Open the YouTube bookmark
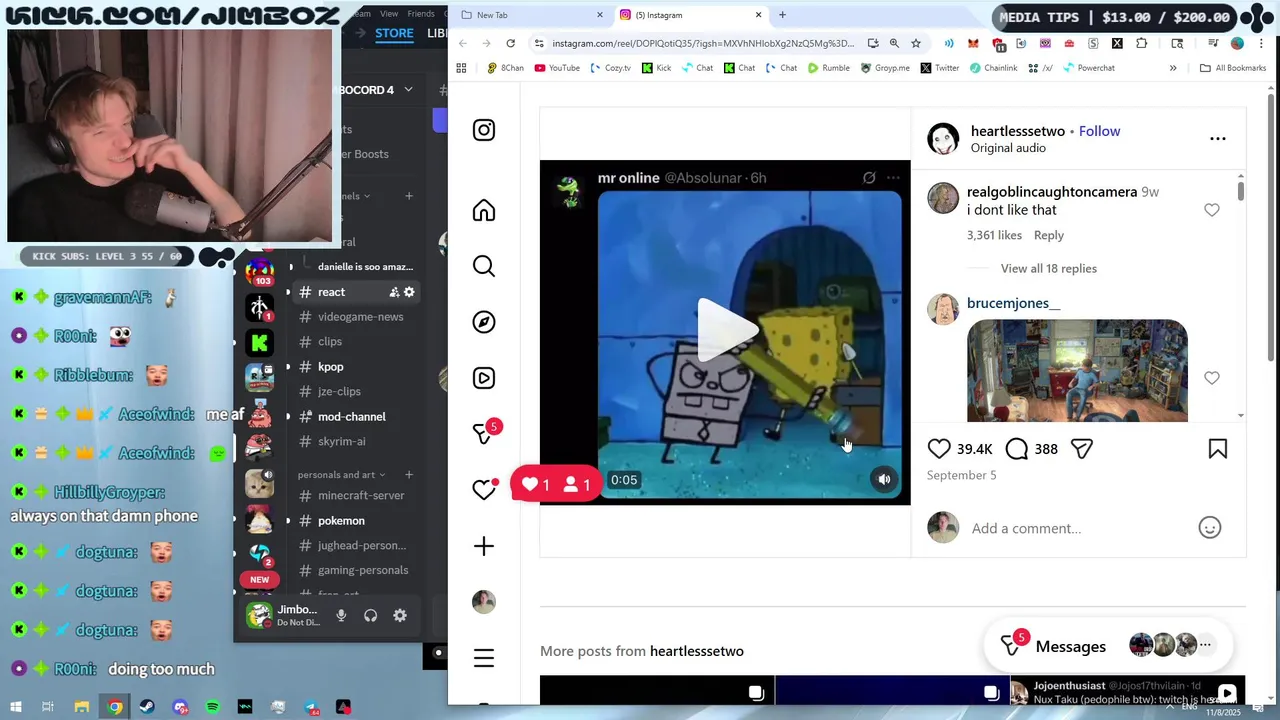This screenshot has height=720, width=1280. 557,68
